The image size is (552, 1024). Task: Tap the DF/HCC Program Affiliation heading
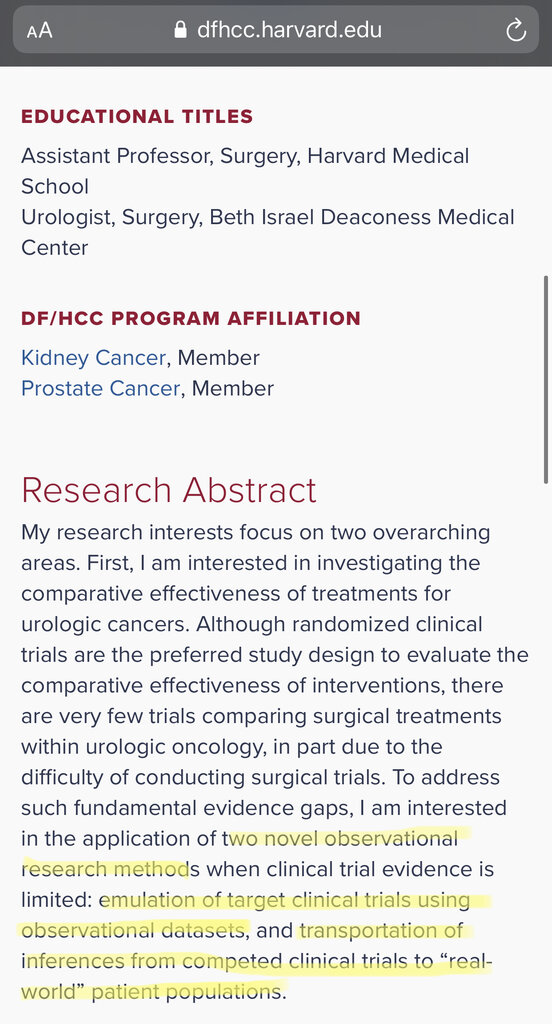tap(191, 319)
